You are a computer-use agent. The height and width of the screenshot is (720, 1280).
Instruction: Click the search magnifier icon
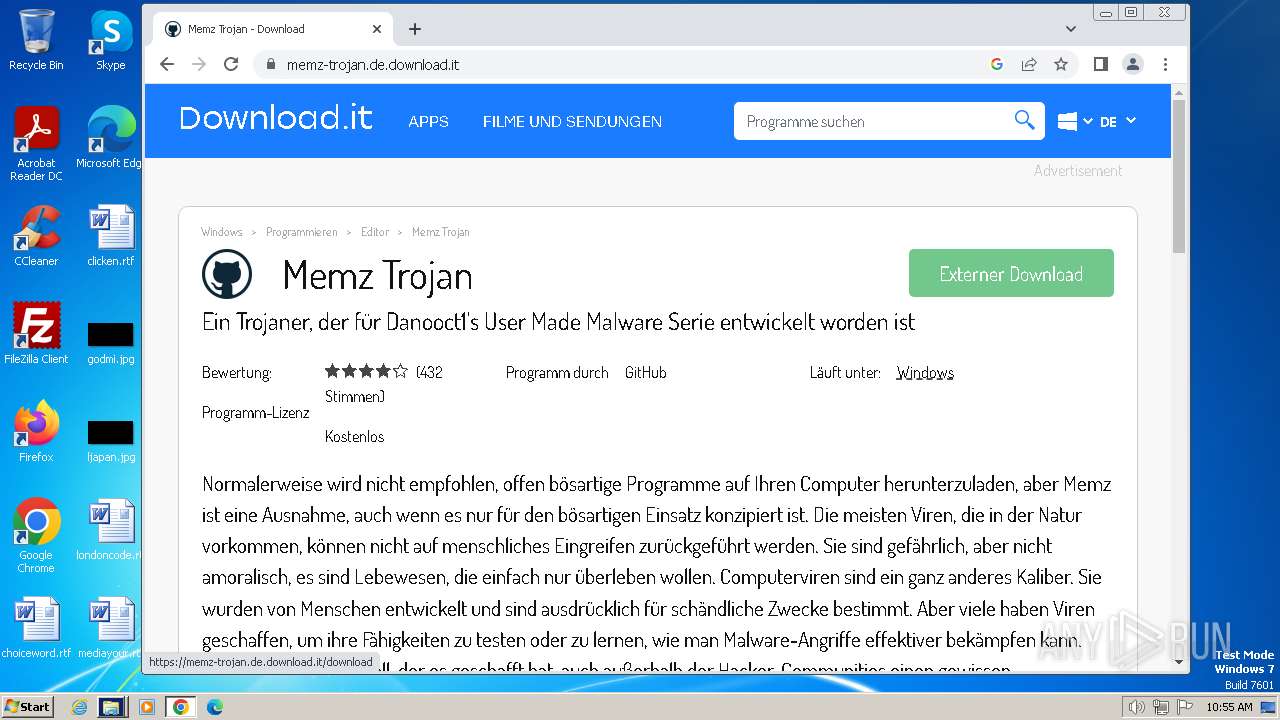(x=1024, y=120)
